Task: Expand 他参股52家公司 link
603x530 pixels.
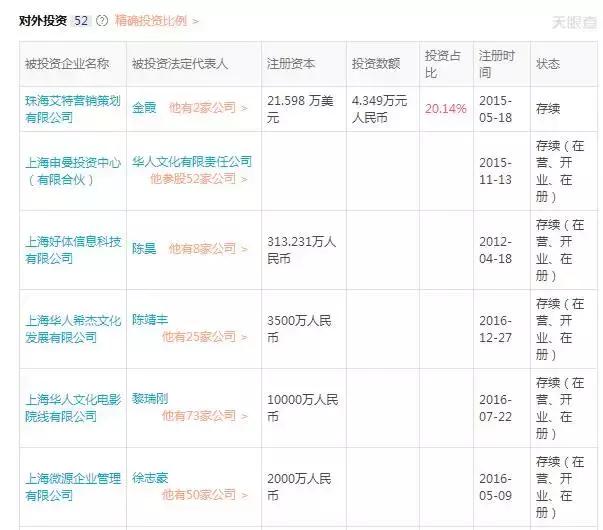Action: point(198,179)
